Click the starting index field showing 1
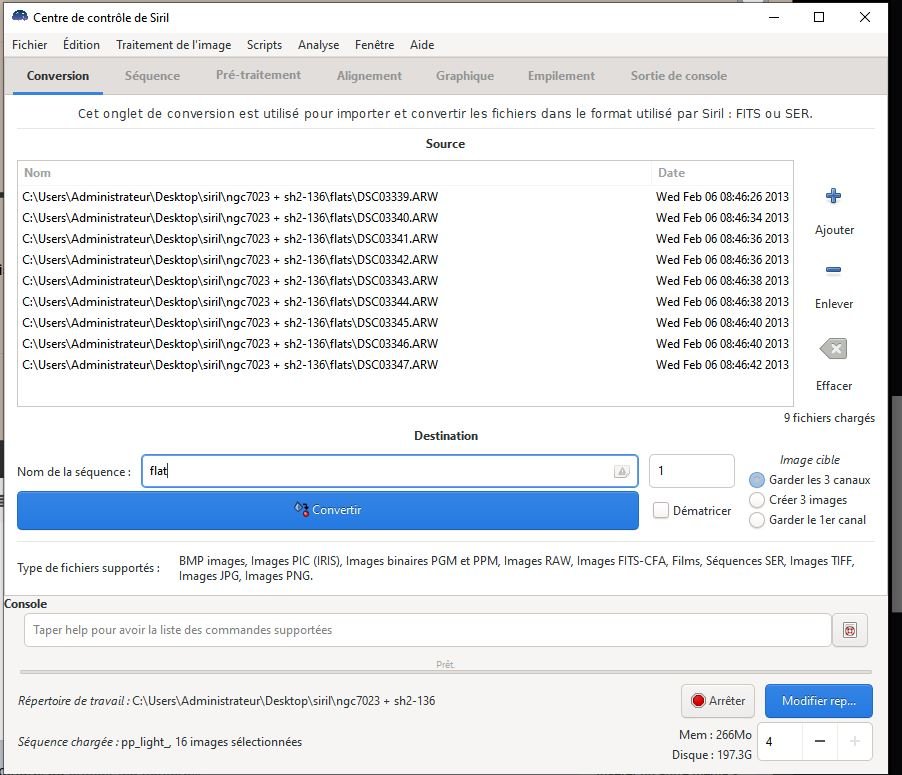This screenshot has width=902, height=775. click(691, 471)
